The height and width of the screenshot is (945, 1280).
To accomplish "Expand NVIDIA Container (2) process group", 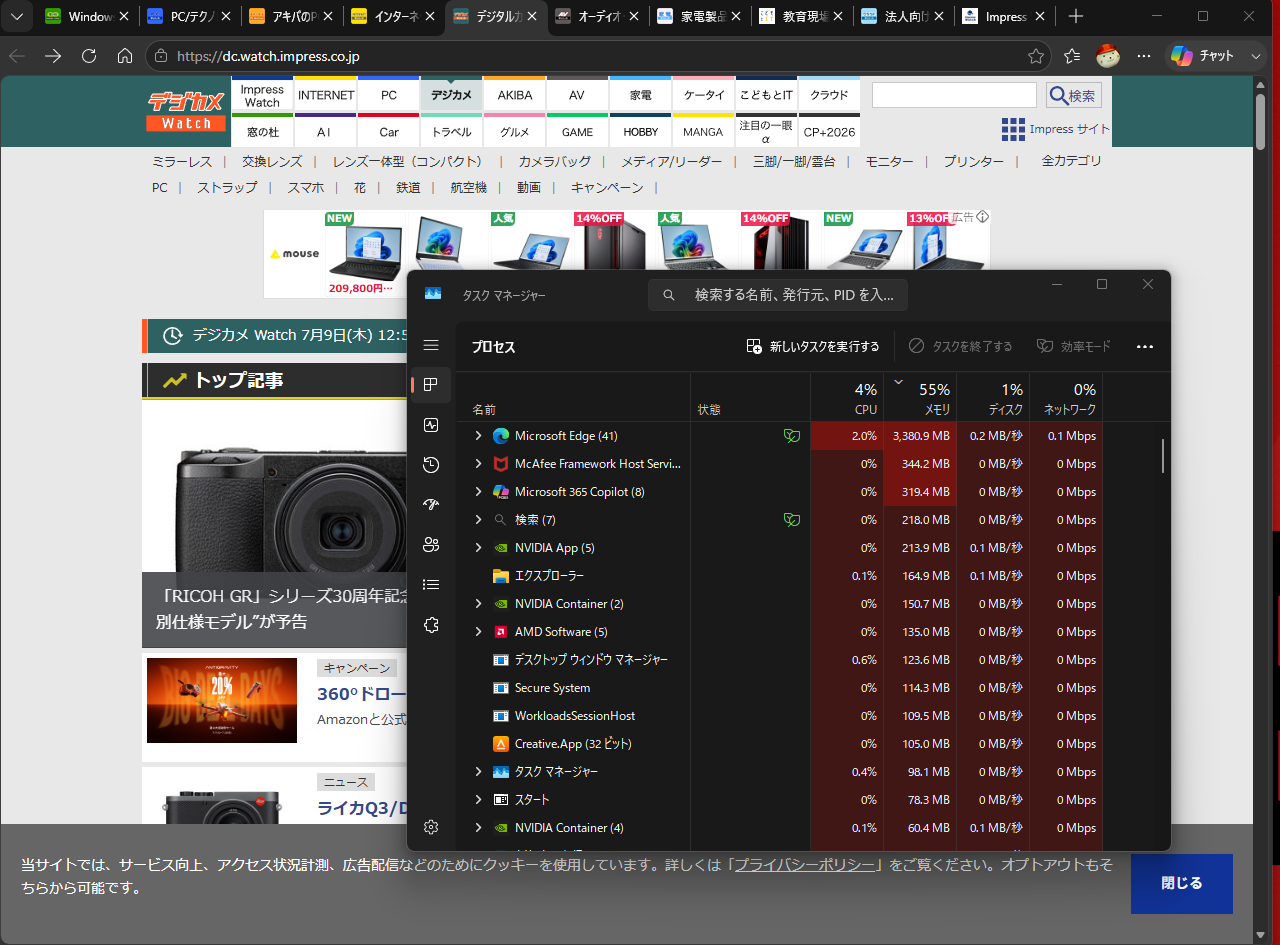I will (478, 604).
